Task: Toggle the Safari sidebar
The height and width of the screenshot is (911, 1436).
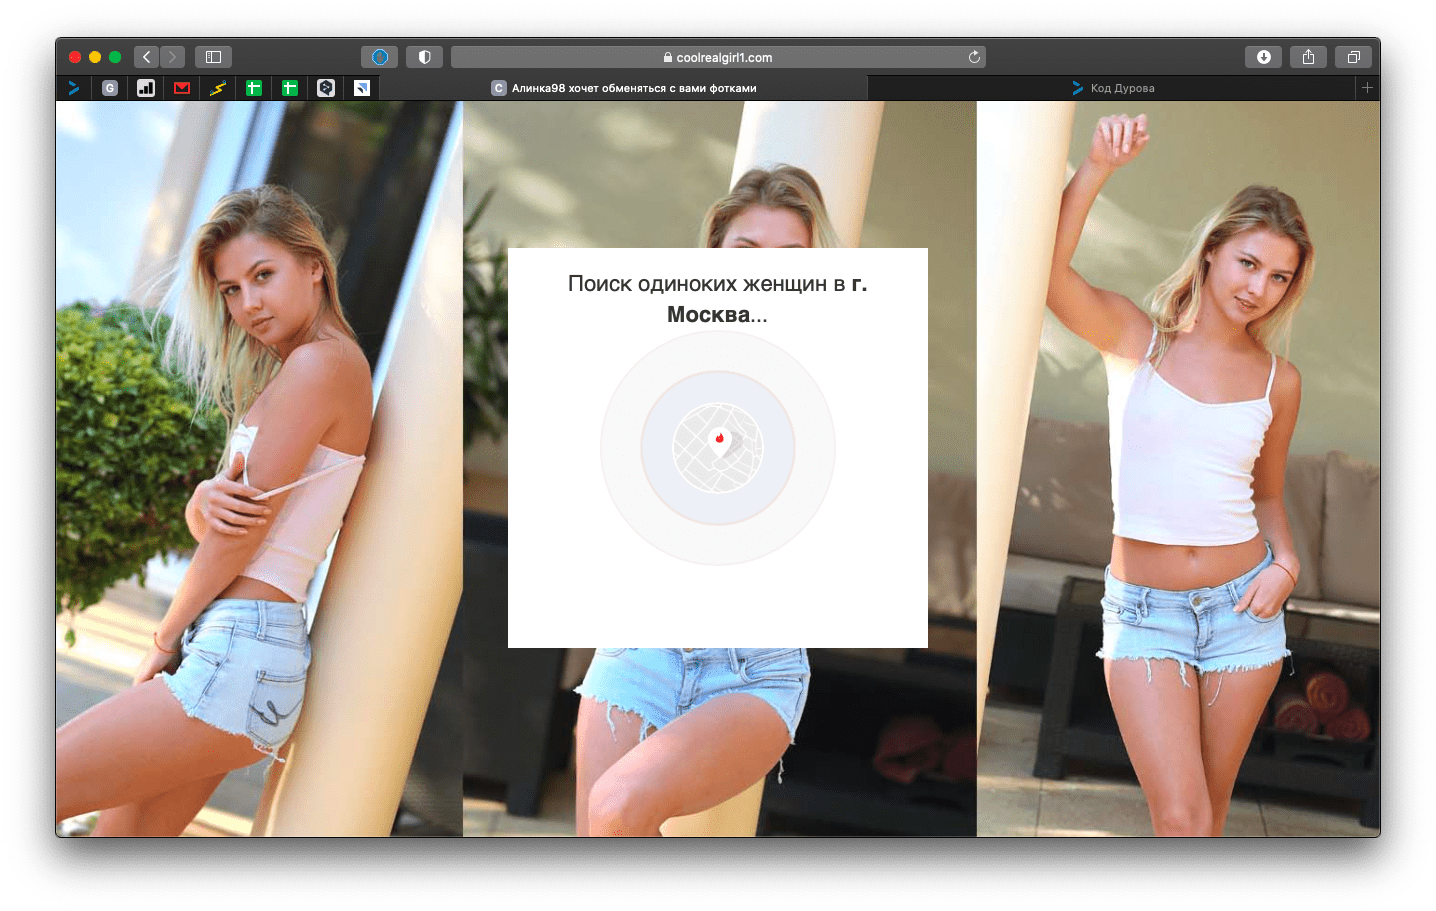Action: click(213, 57)
